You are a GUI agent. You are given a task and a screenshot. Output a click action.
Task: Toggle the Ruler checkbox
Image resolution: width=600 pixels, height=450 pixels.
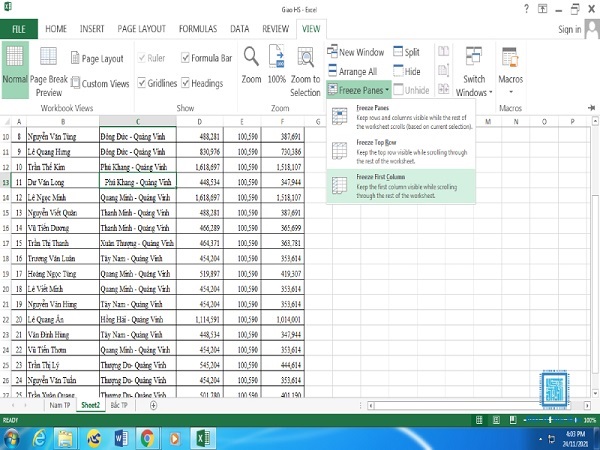point(142,58)
